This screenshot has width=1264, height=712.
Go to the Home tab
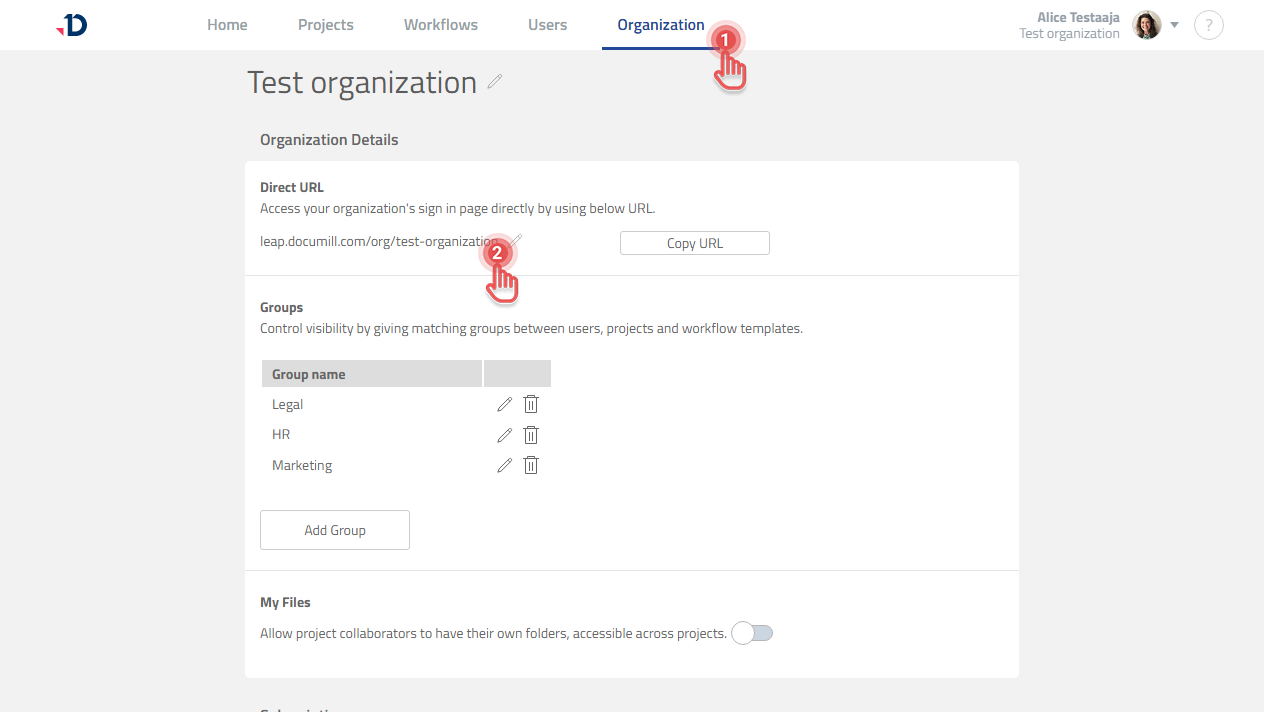pos(227,25)
